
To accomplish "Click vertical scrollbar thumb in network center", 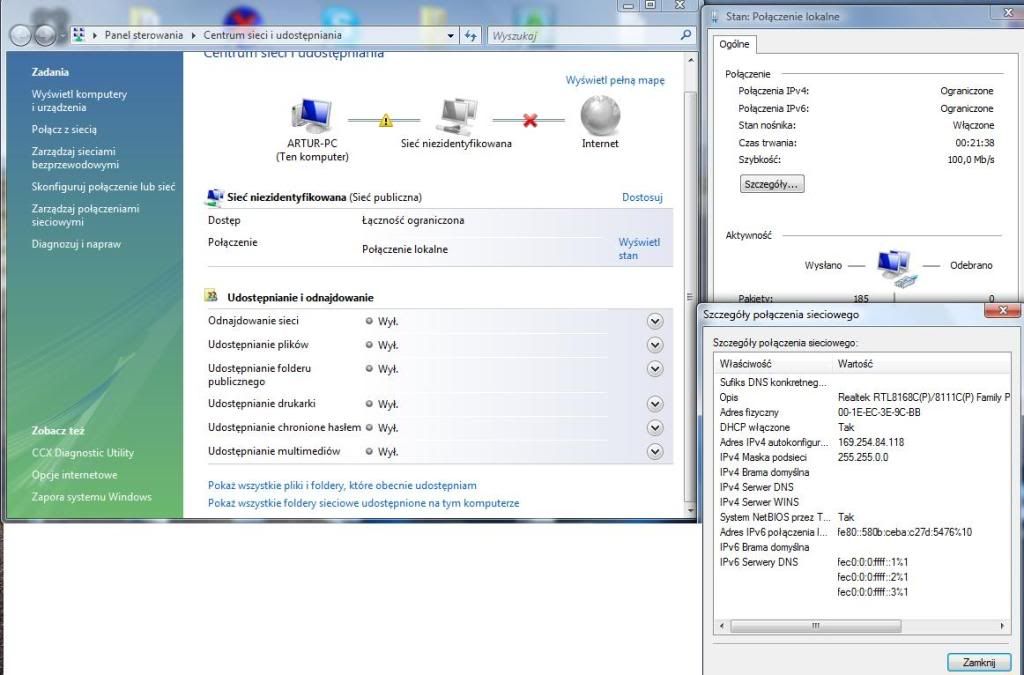I will pyautogui.click(x=690, y=297).
